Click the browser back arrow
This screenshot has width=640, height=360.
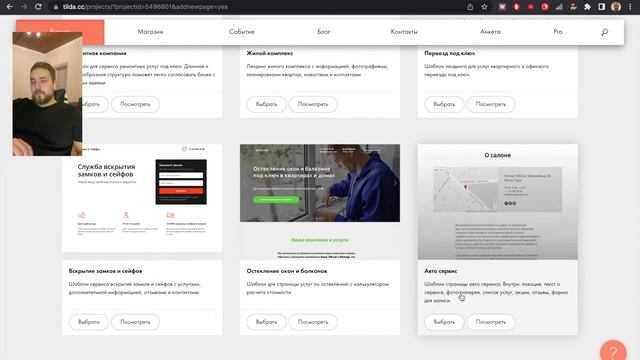click(x=10, y=7)
